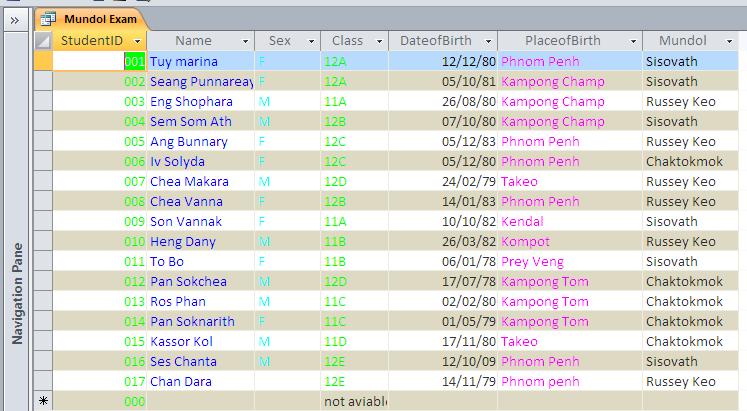Open the Class column filter dropdown
This screenshot has height=411, width=747.
tap(379, 41)
